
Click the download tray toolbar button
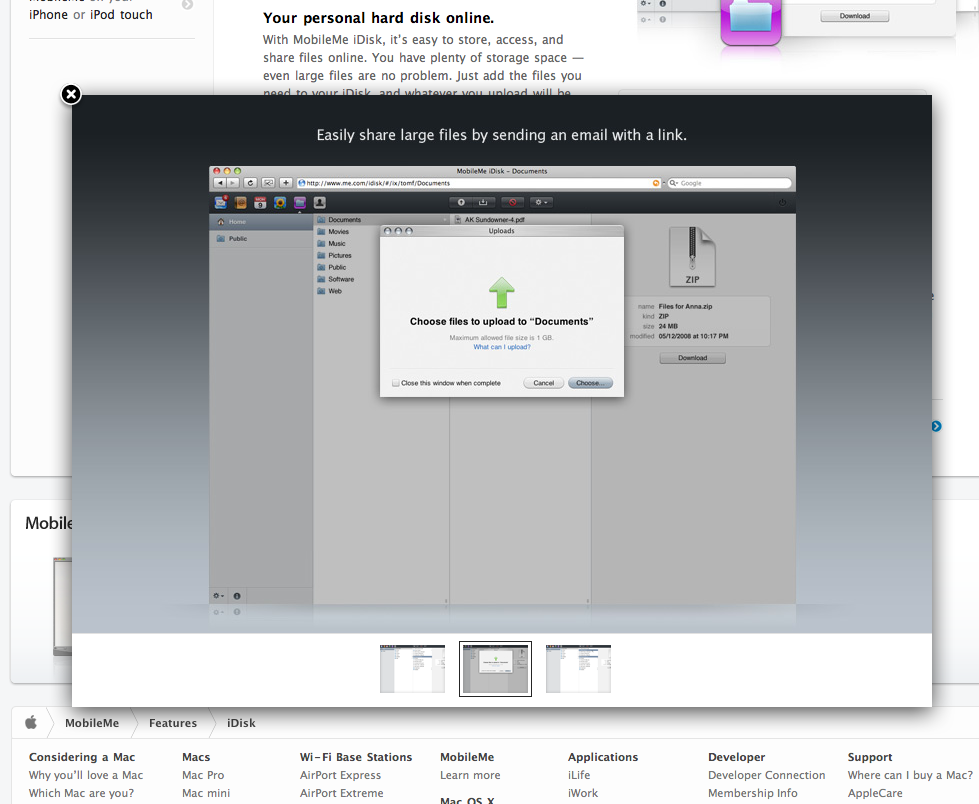click(x=483, y=202)
